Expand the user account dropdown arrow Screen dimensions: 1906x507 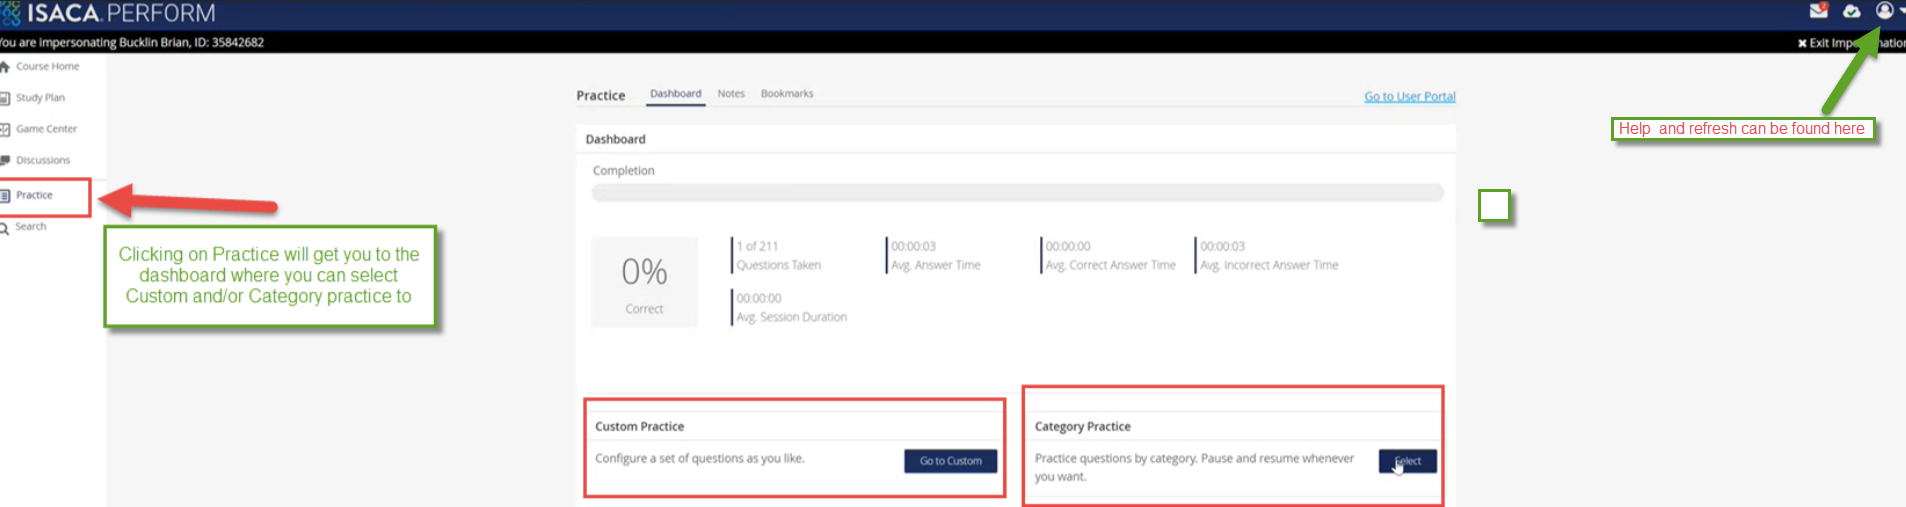1900,11
